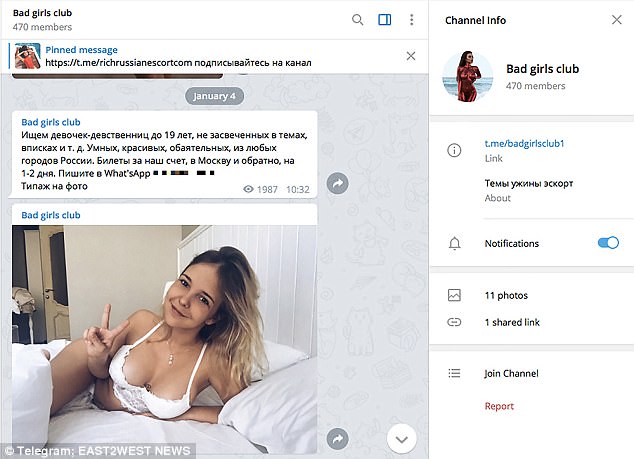The width and height of the screenshot is (634, 459).
Task: Toggle the side panel icon in header
Action: (385, 20)
